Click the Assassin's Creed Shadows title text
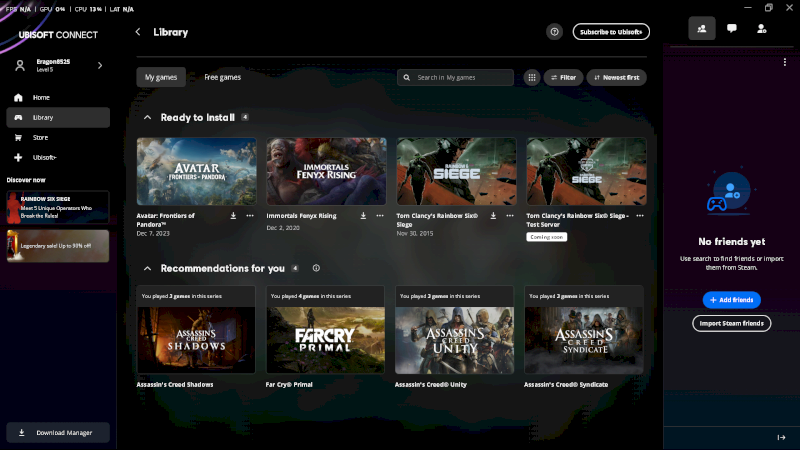This screenshot has height=450, width=800. click(x=175, y=385)
